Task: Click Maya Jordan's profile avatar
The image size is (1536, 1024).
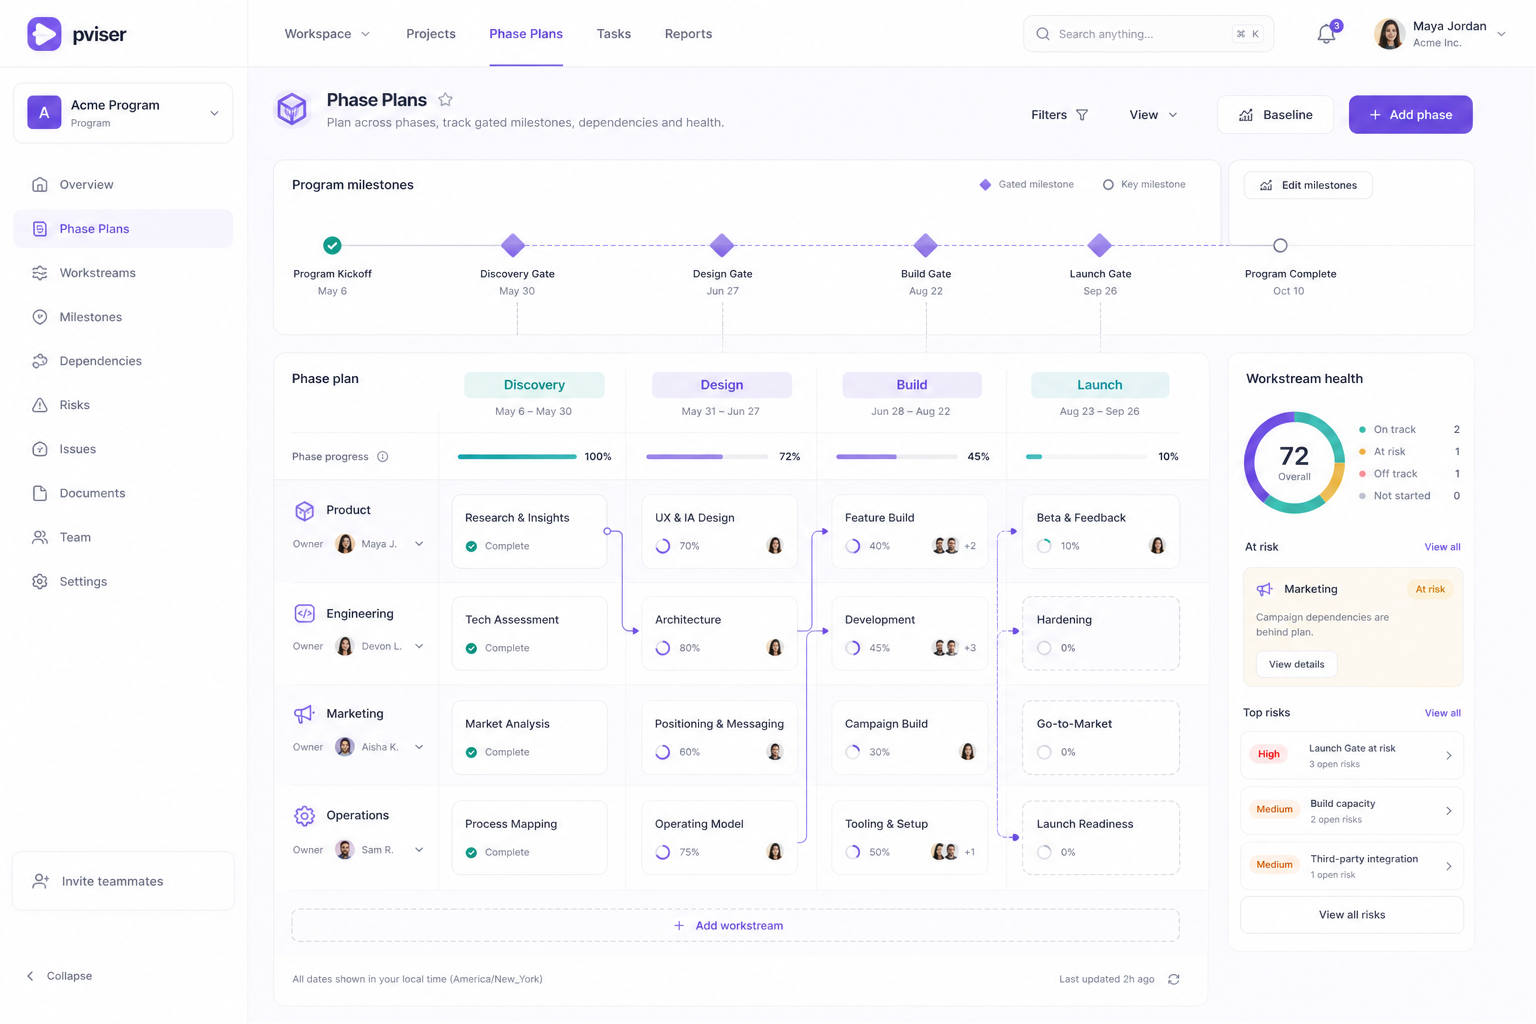Action: [x=1389, y=34]
